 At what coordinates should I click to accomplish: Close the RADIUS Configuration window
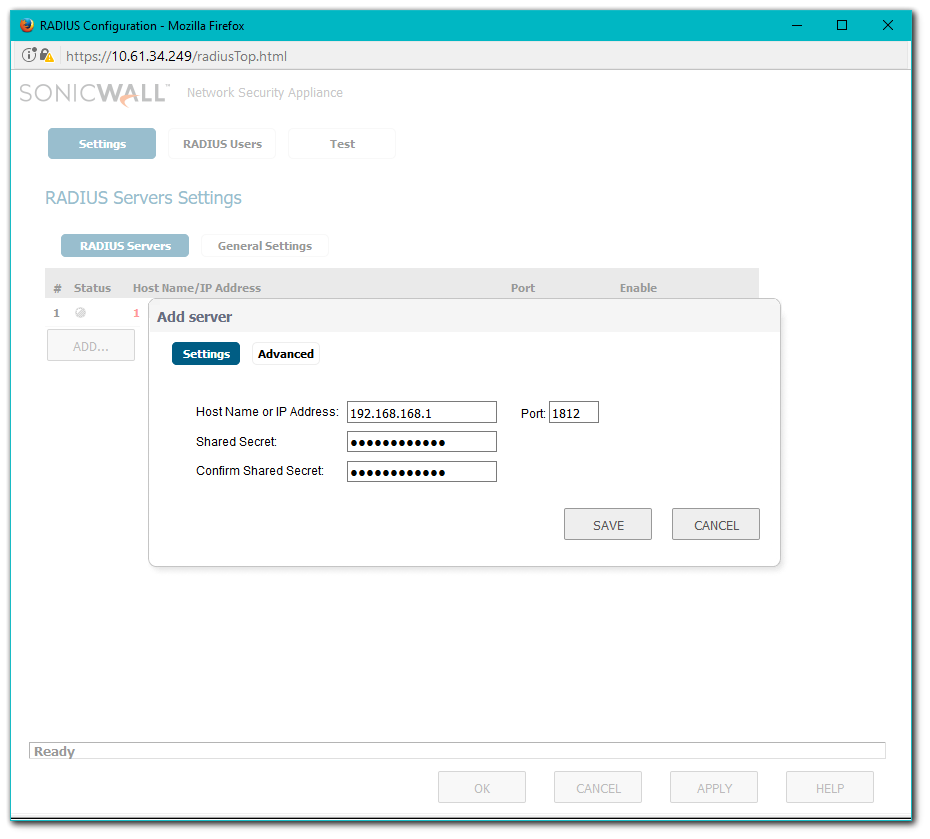(x=887, y=25)
